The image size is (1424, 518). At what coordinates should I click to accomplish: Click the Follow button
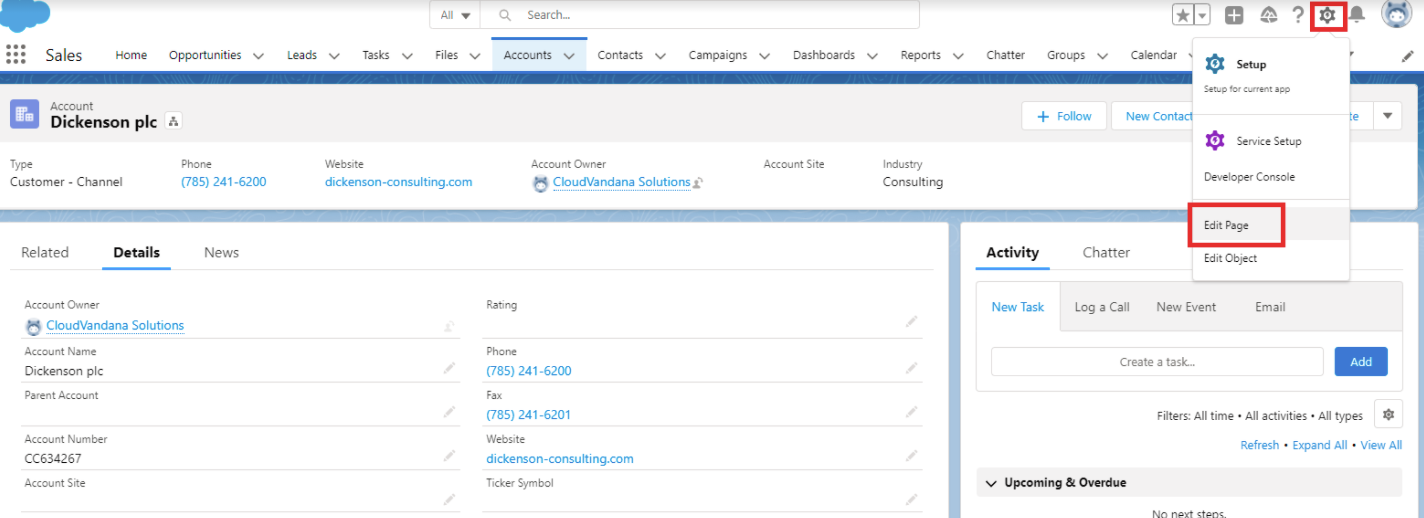[1064, 116]
